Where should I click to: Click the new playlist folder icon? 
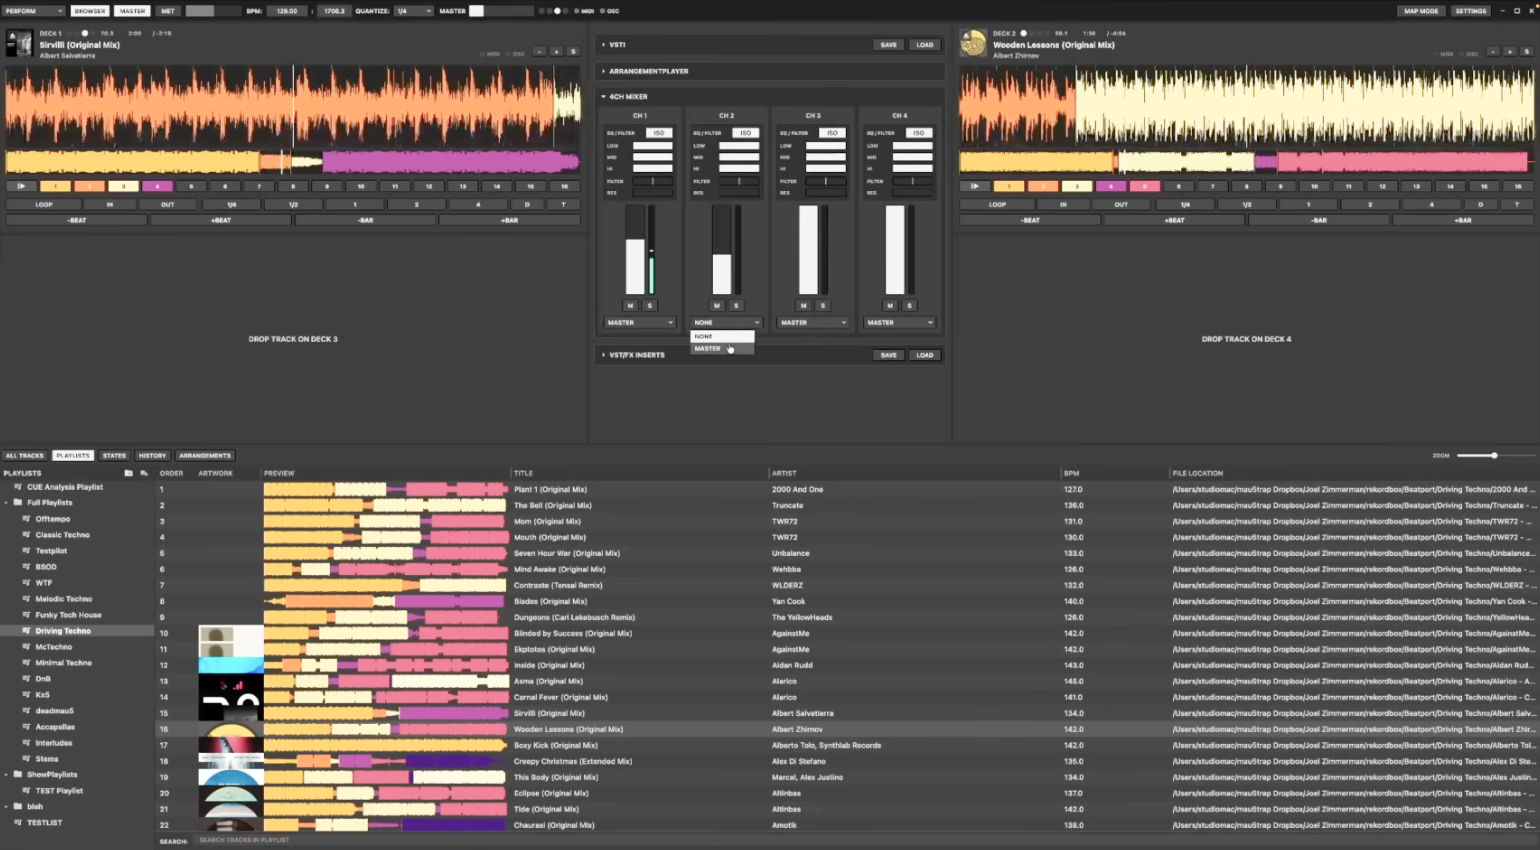(128, 473)
